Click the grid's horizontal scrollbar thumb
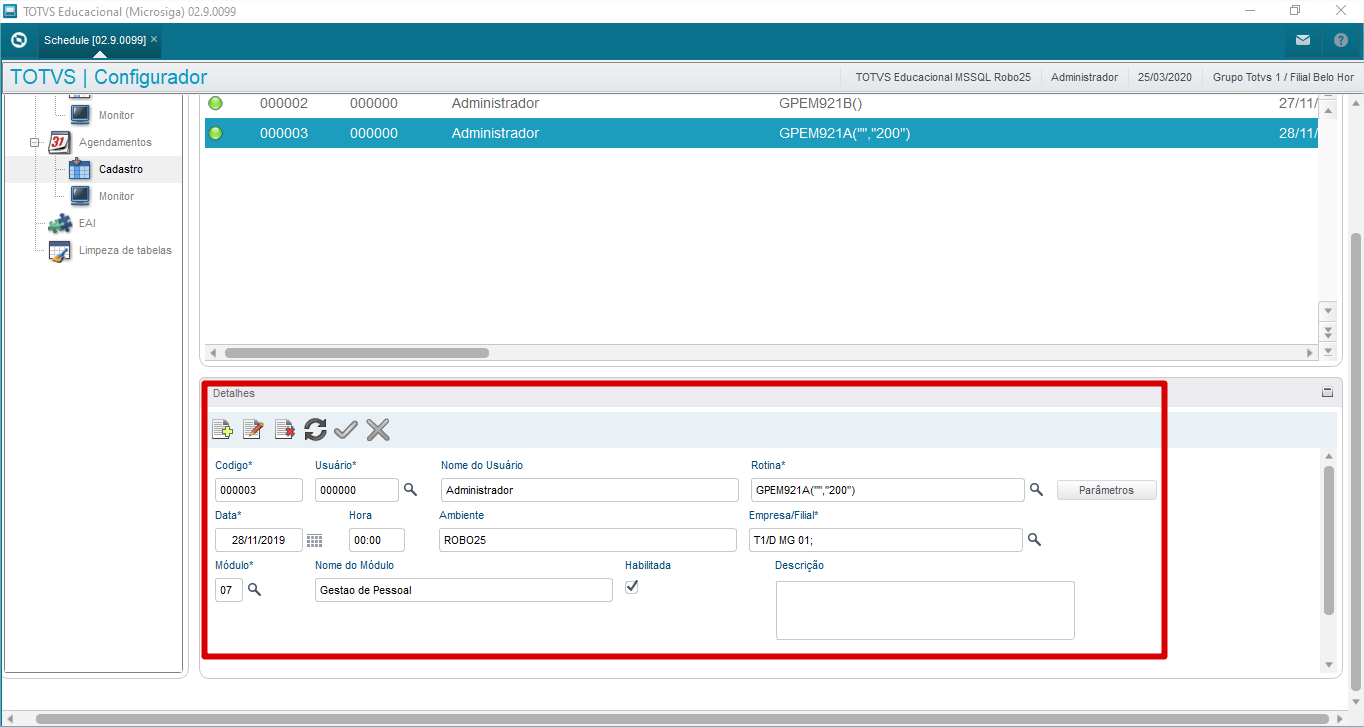 pyautogui.click(x=357, y=353)
